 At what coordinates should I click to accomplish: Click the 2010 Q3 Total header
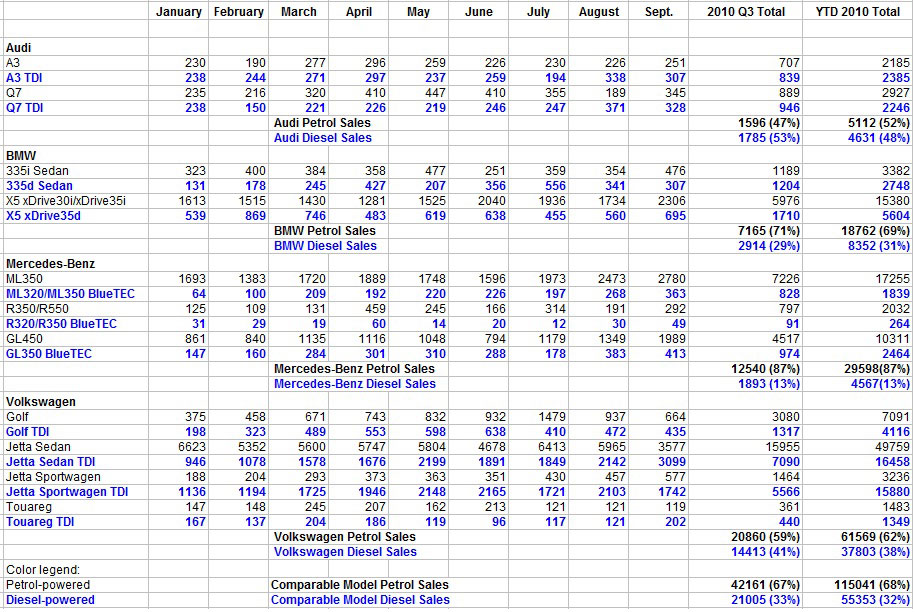tap(746, 12)
